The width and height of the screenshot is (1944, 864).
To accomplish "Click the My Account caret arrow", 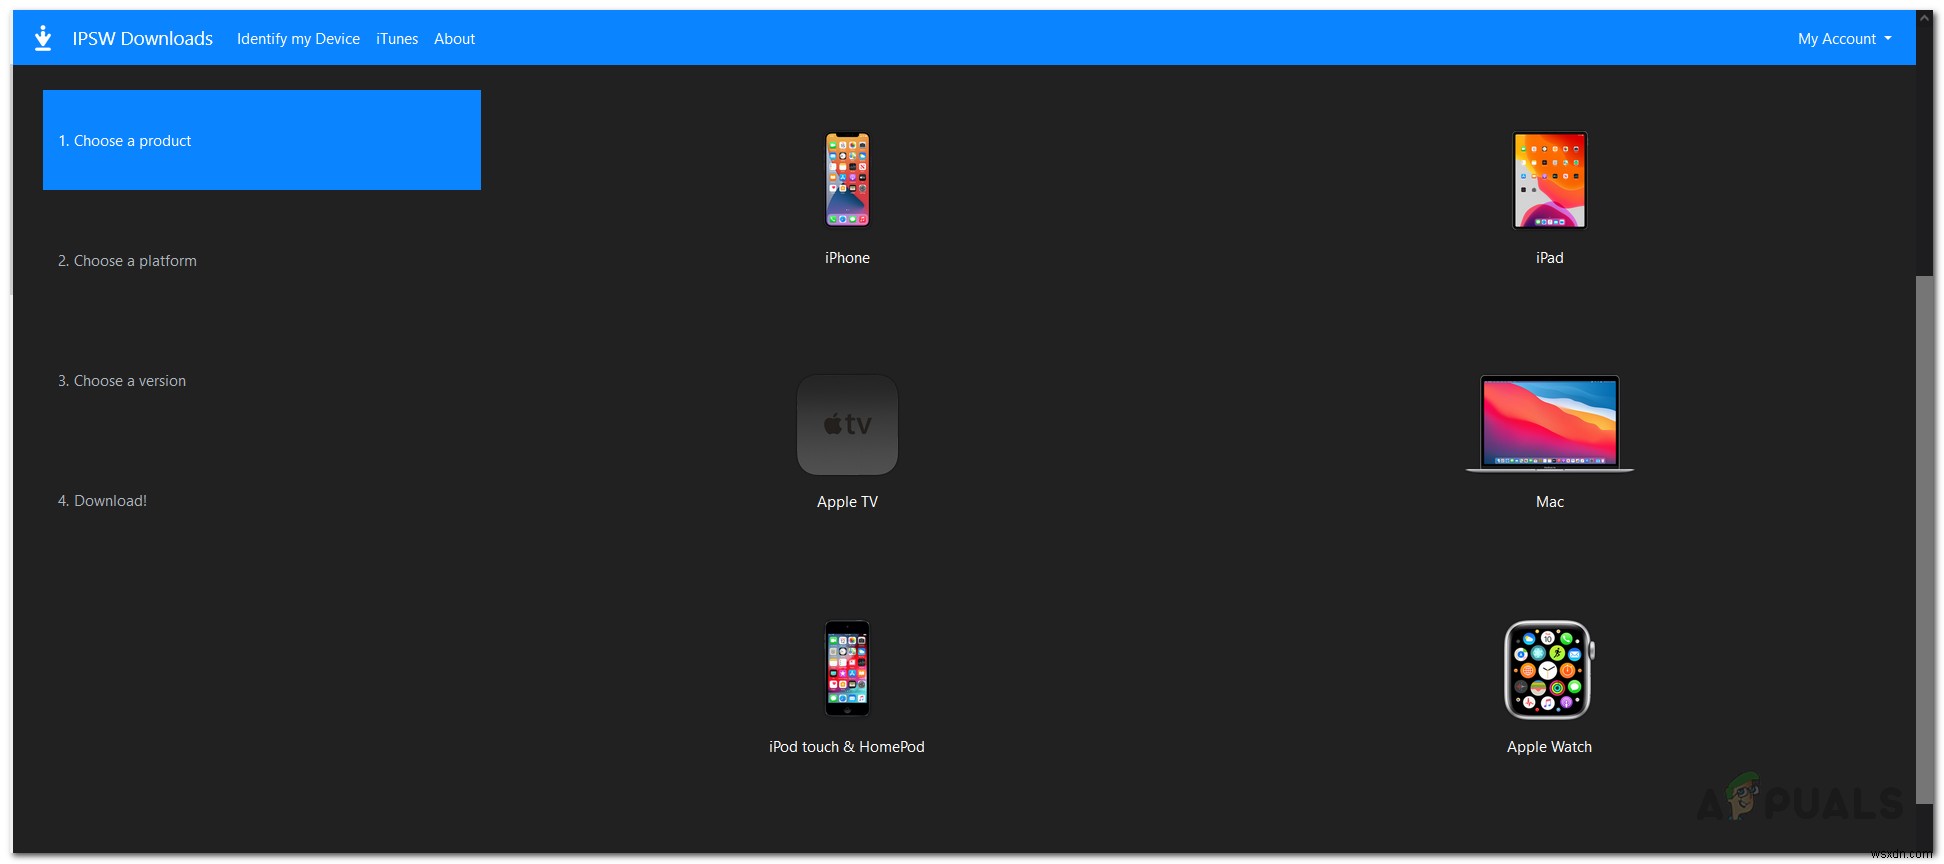I will click(x=1888, y=39).
